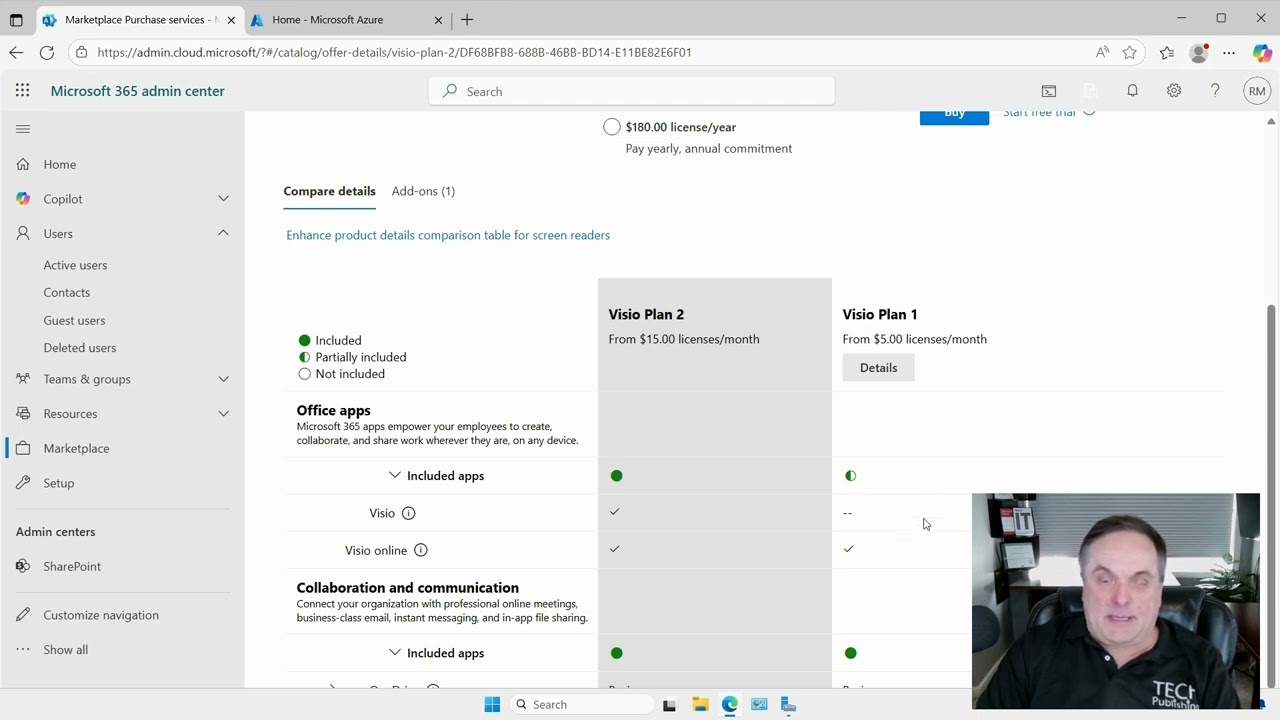Open the notifications bell

pyautogui.click(x=1132, y=91)
